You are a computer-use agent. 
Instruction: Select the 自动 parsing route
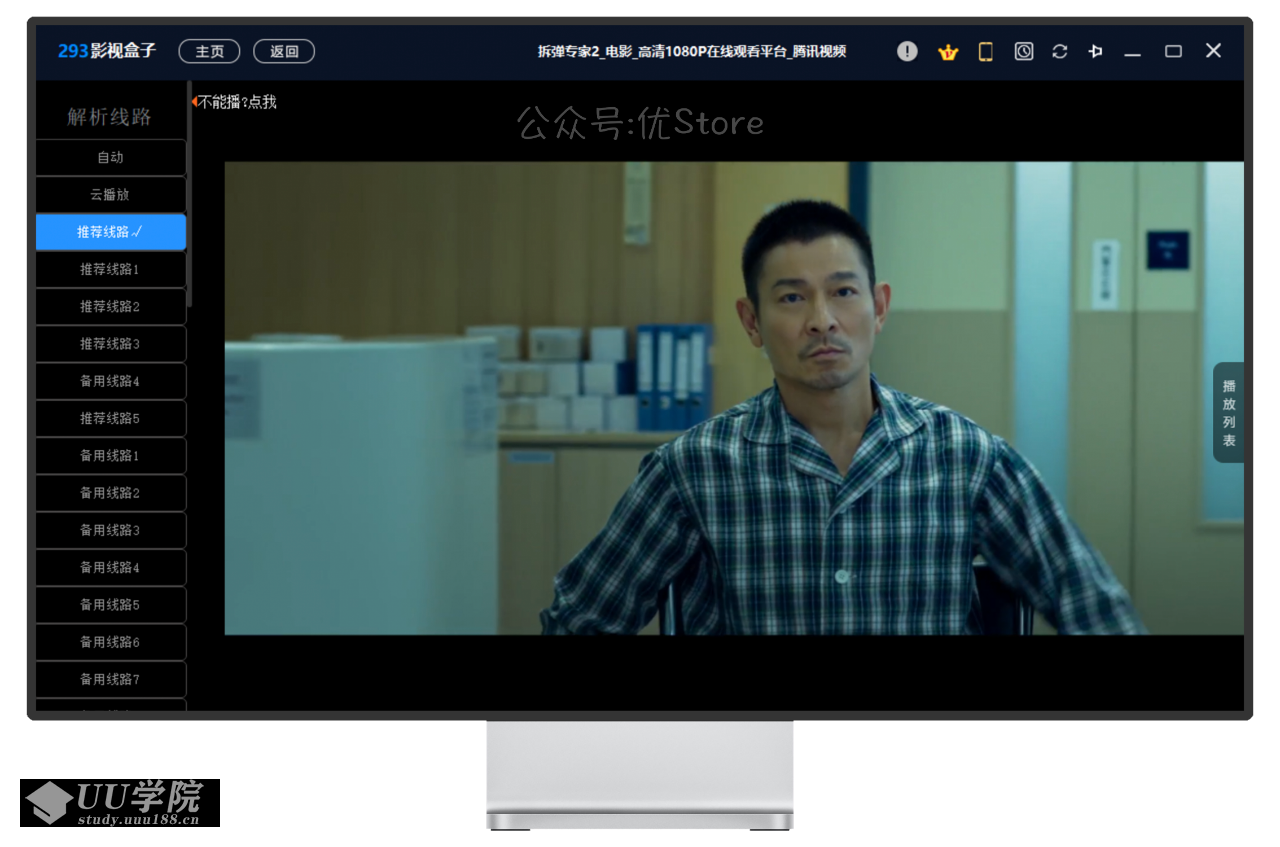point(111,157)
